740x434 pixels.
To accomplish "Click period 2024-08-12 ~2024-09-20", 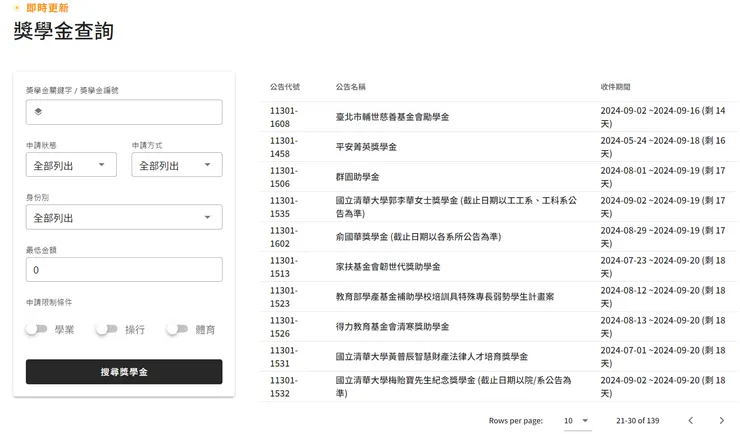I will (663, 297).
